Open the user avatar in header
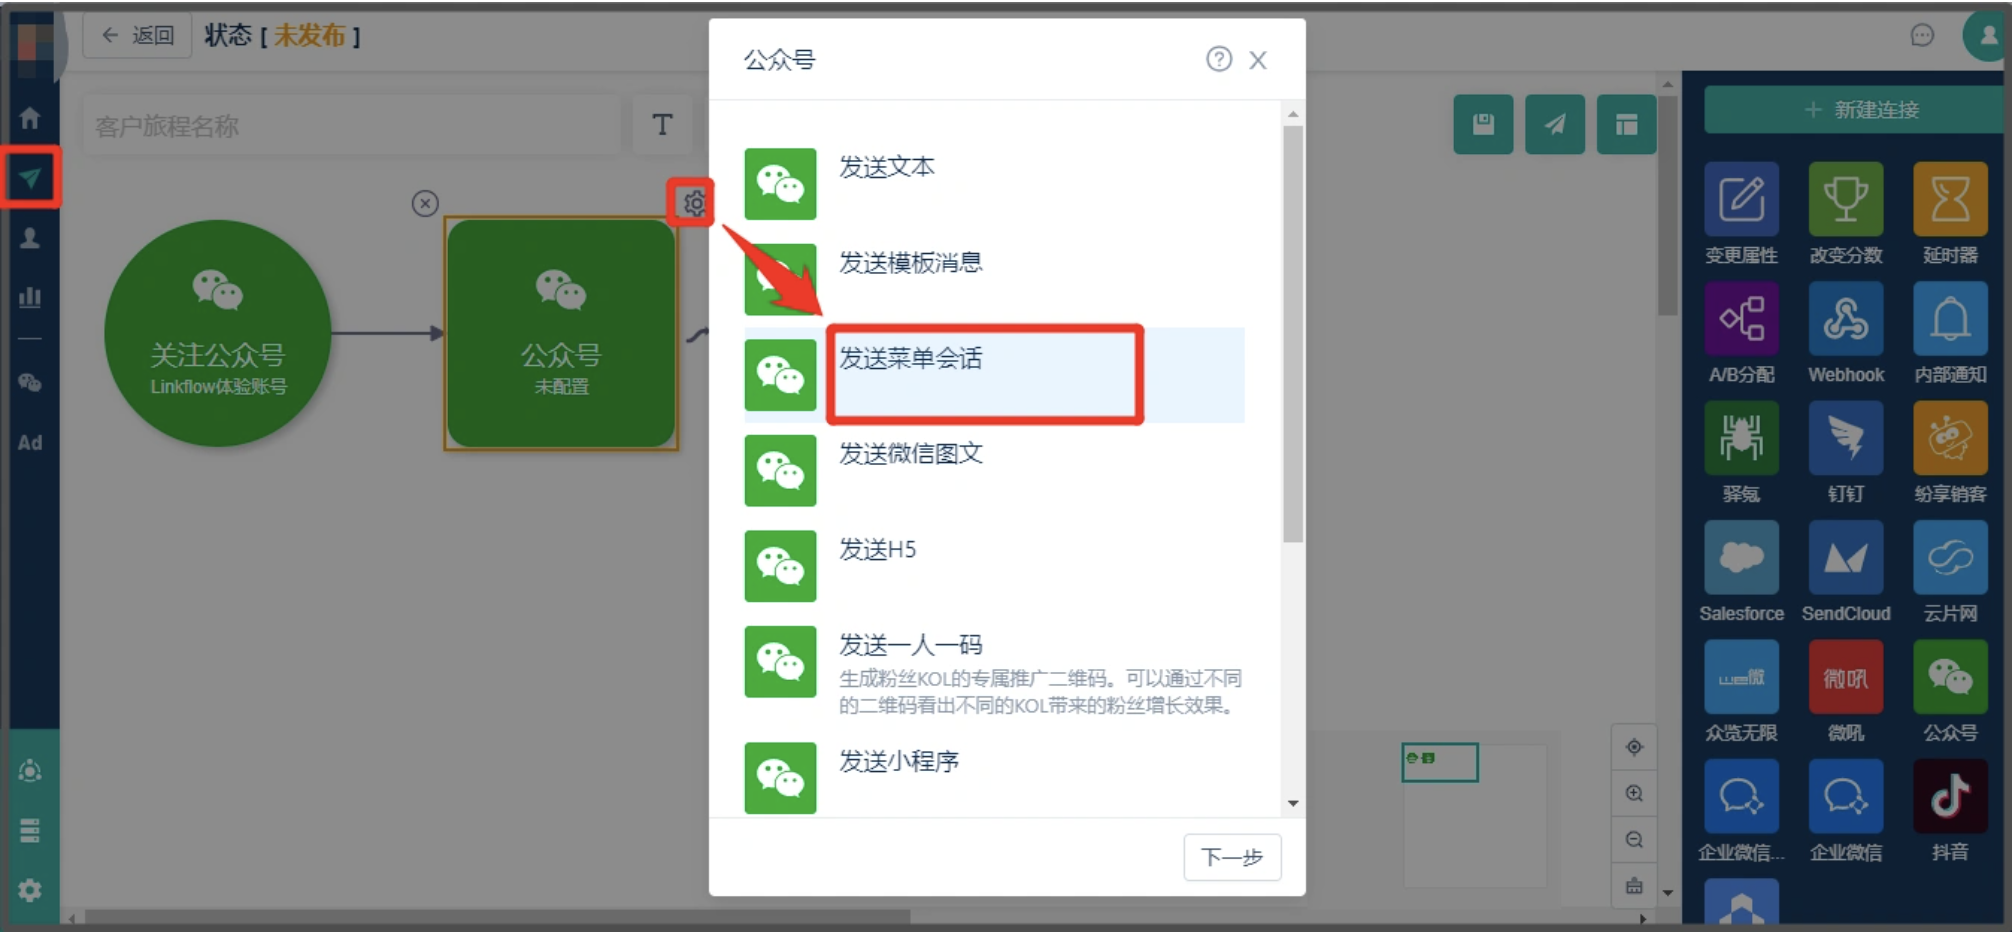Viewport: 2016px width, 934px height. (x=1987, y=36)
